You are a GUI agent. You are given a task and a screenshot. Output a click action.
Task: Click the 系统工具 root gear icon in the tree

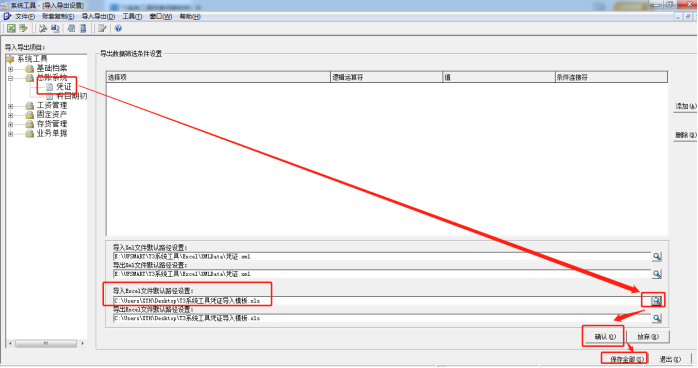coord(10,59)
